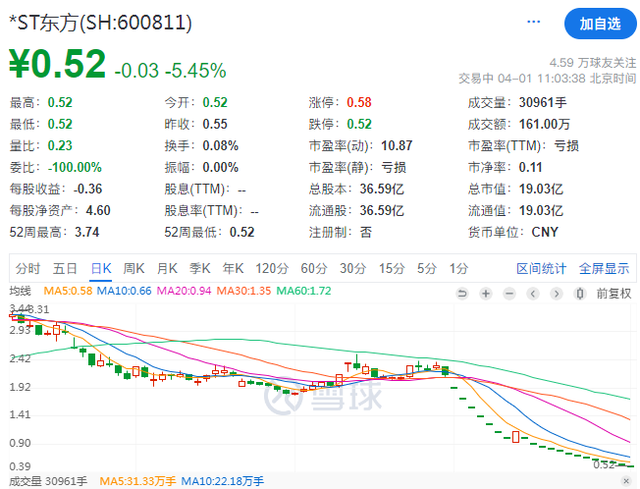The image size is (640, 489).
Task: Zoom in chart with plus icon
Action: click(x=486, y=293)
